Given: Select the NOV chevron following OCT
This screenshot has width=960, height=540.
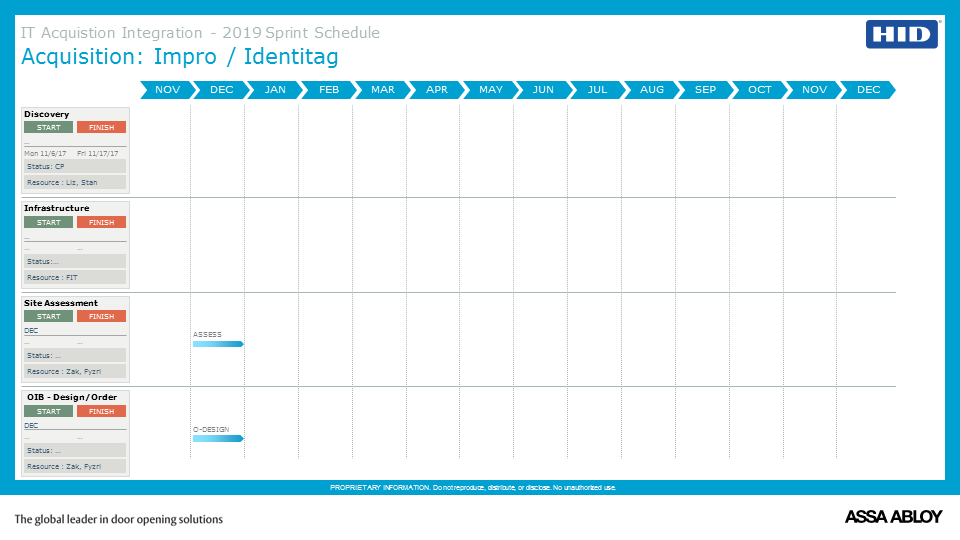Looking at the screenshot, I should pos(814,90).
